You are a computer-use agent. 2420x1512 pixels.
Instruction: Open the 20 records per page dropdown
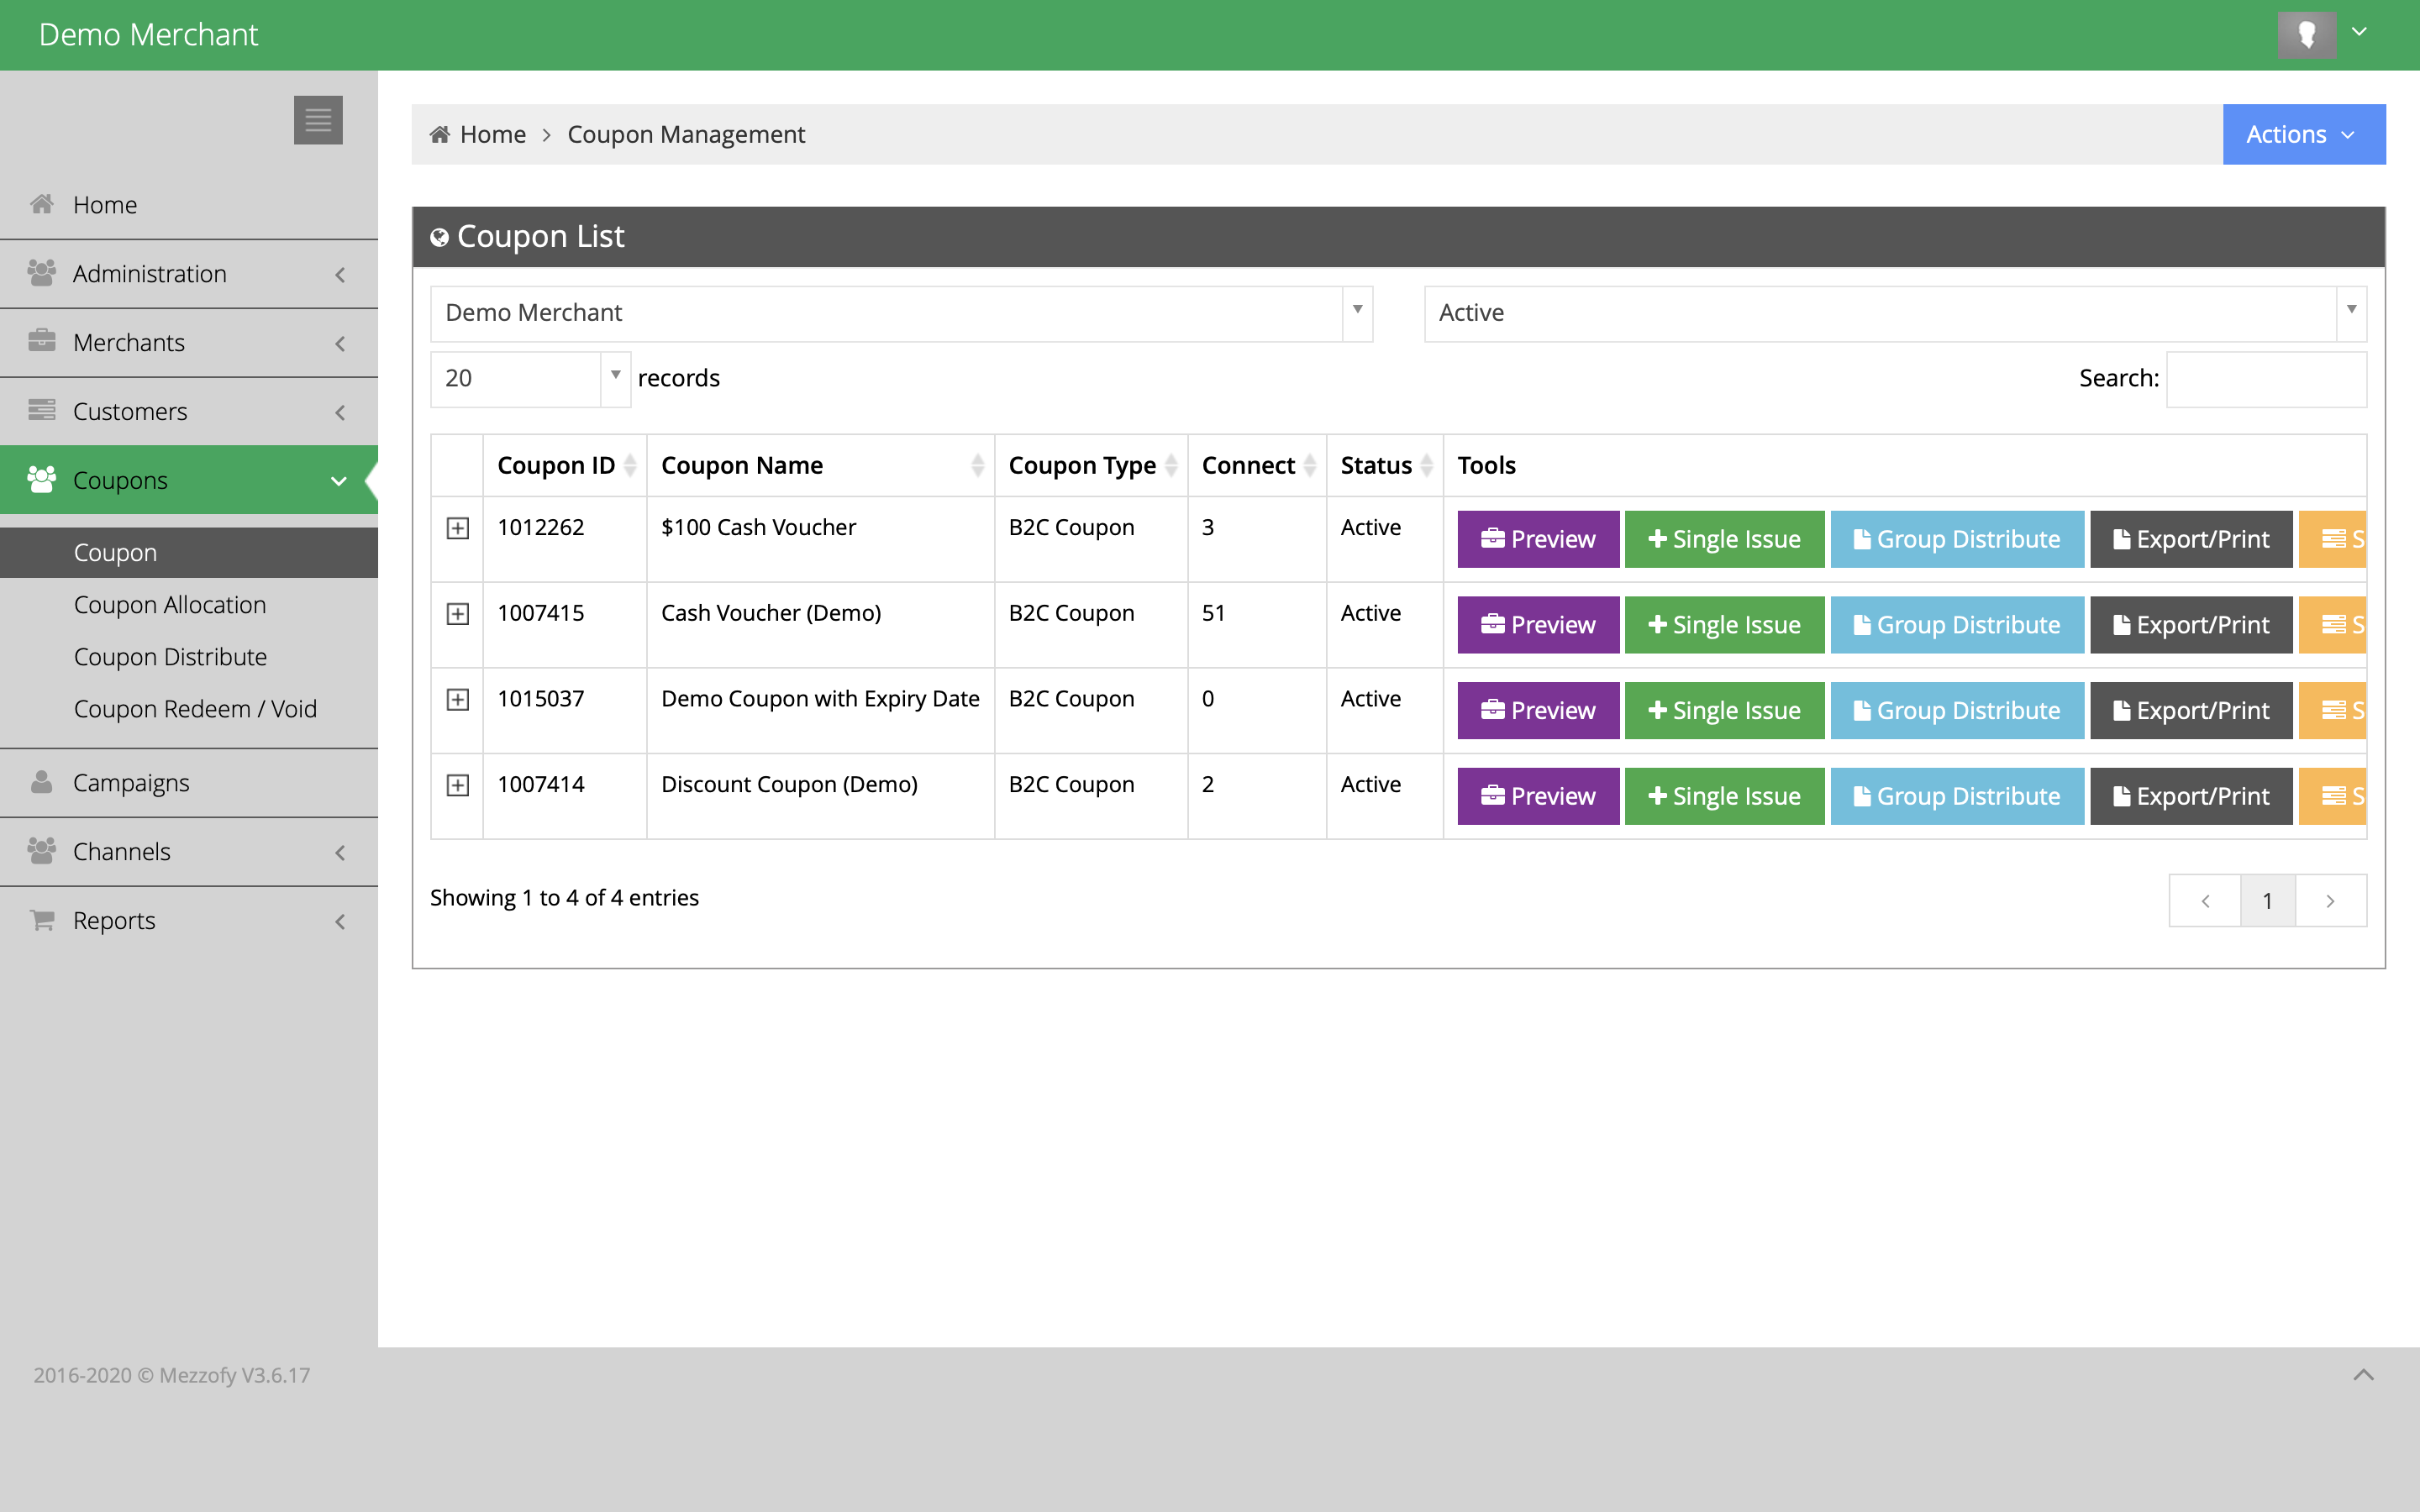point(529,379)
